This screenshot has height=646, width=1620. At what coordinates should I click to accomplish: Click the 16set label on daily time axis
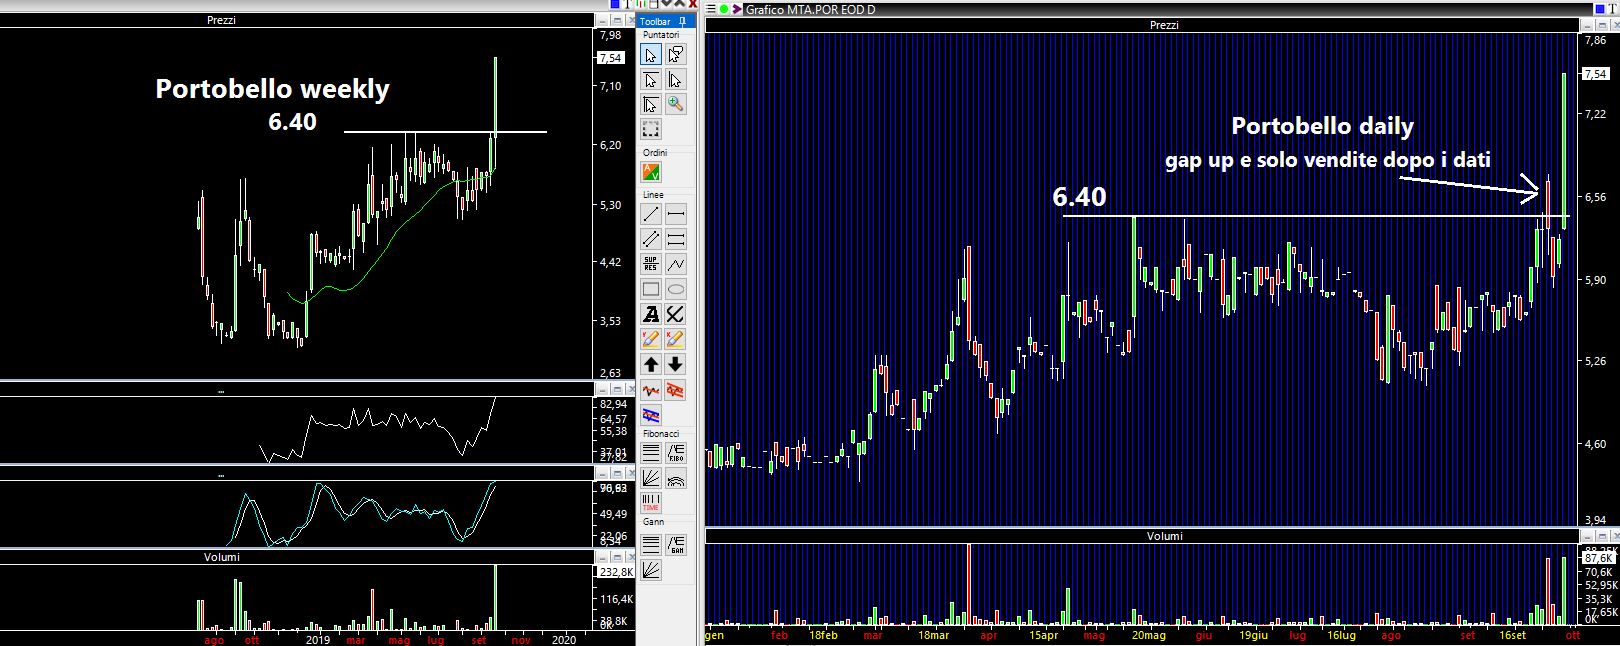(1513, 635)
